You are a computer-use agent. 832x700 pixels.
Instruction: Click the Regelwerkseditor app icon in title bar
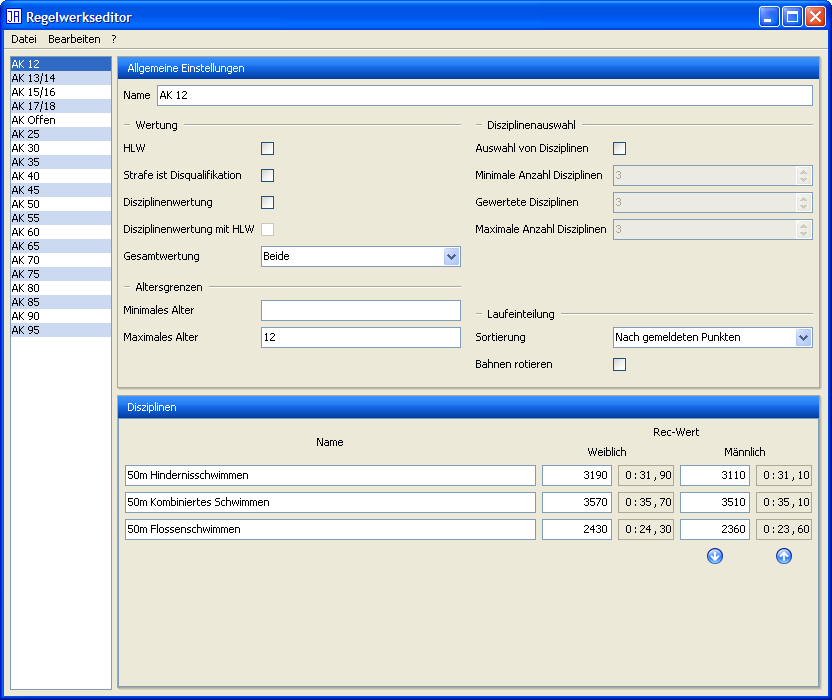point(14,16)
